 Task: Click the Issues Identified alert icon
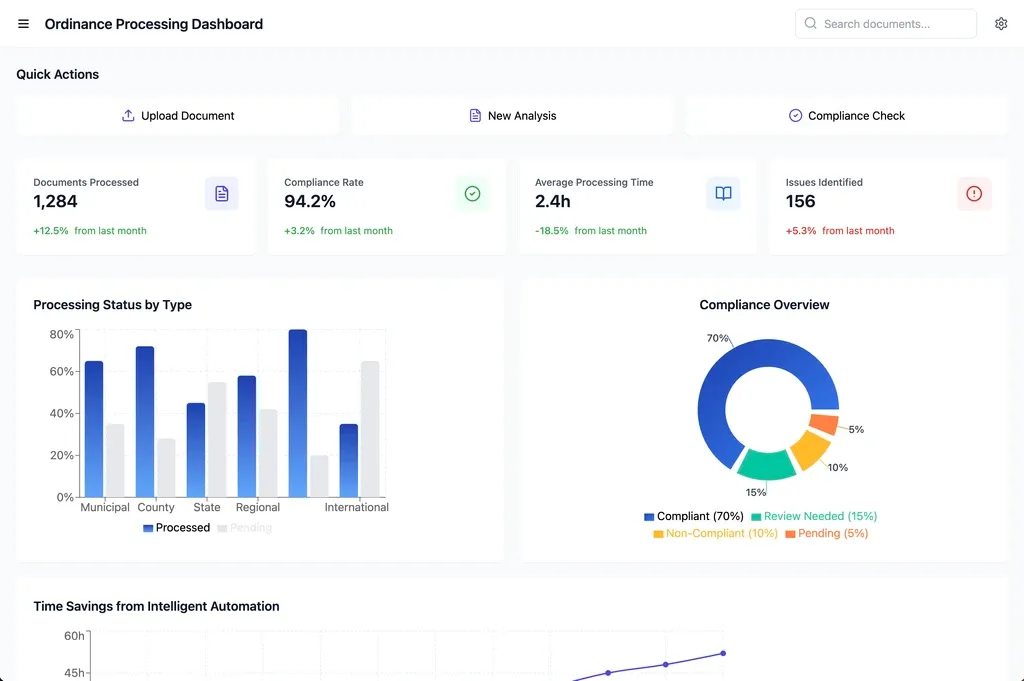tap(974, 194)
